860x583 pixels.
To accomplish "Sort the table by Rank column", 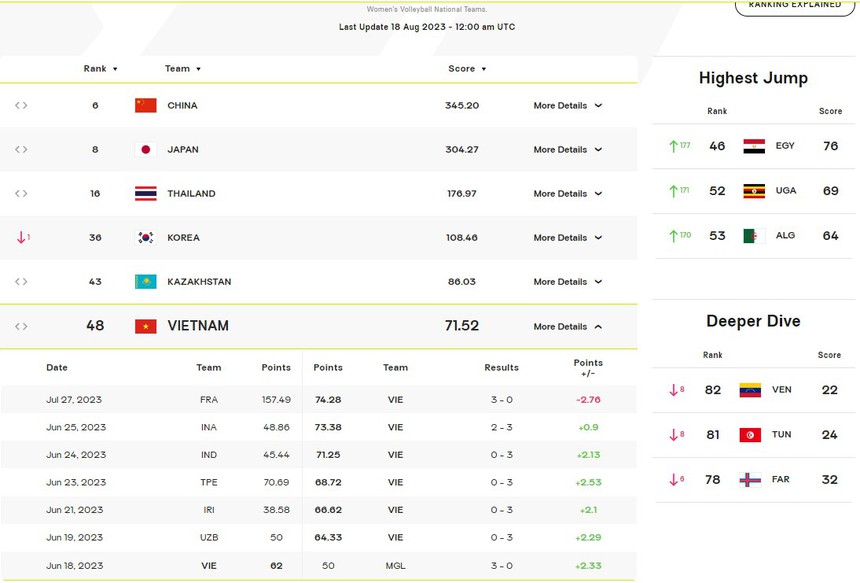I will tap(101, 69).
